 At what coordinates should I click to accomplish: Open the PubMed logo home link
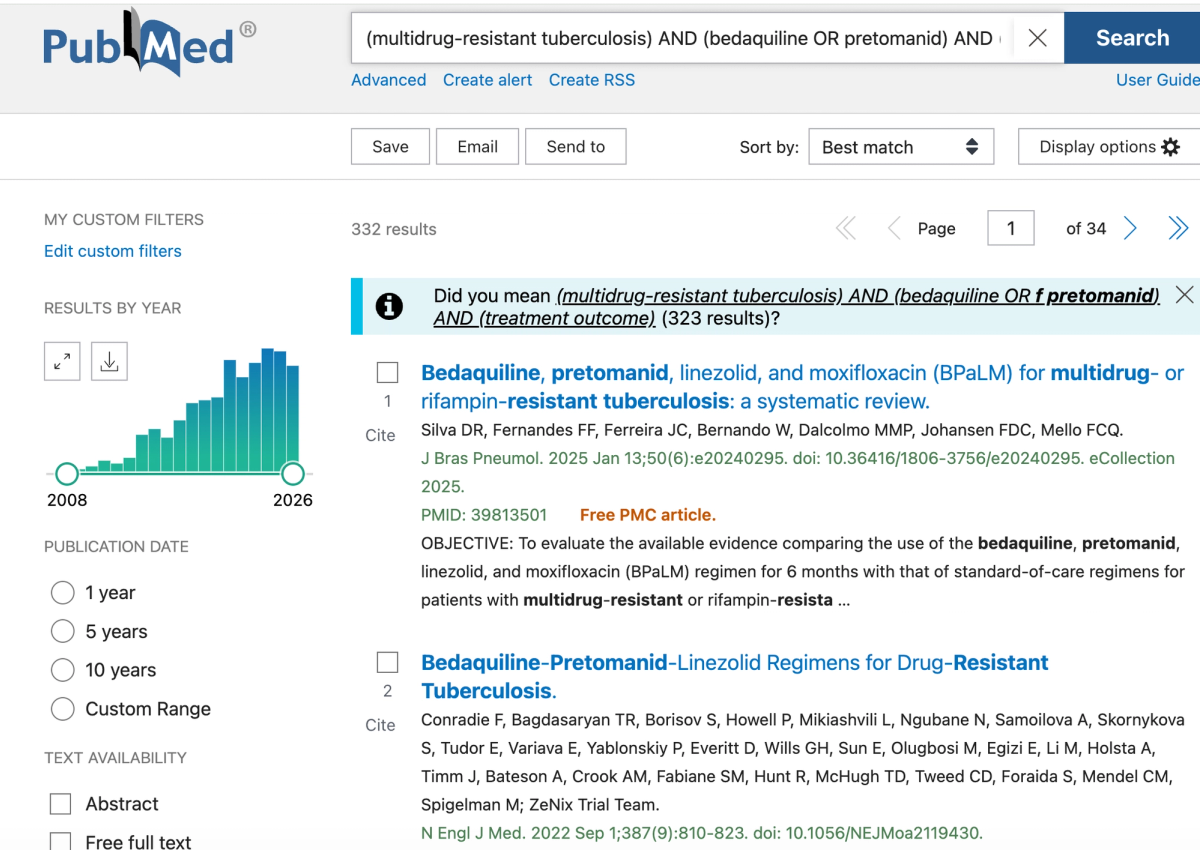(149, 44)
